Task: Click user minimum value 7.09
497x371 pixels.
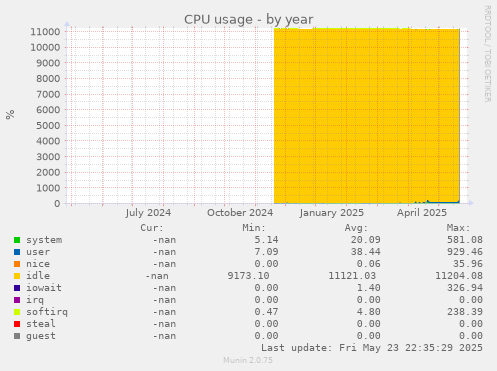Action: (266, 252)
